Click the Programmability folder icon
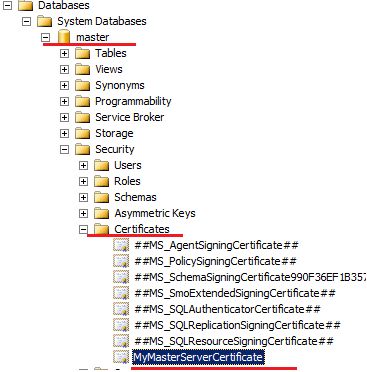 click(x=82, y=101)
